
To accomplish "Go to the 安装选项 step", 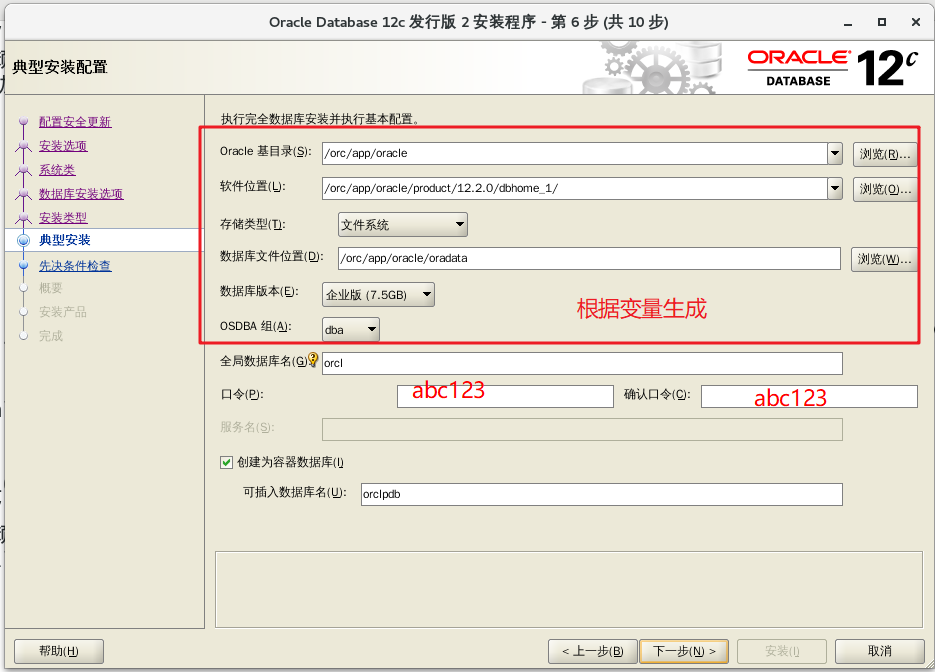I will pyautogui.click(x=63, y=145).
